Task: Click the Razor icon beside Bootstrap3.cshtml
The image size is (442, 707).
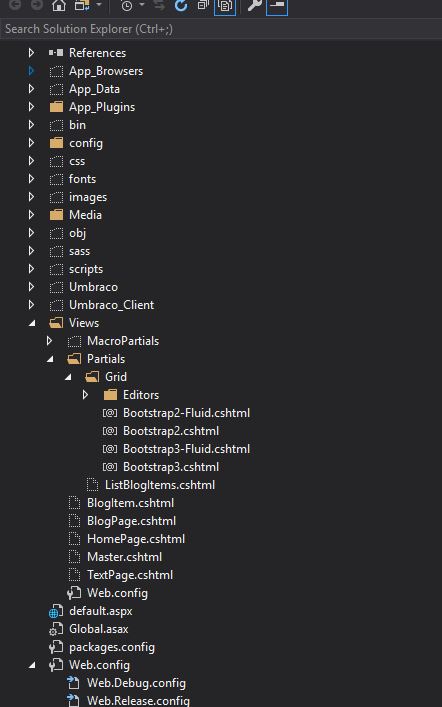Action: click(x=110, y=467)
